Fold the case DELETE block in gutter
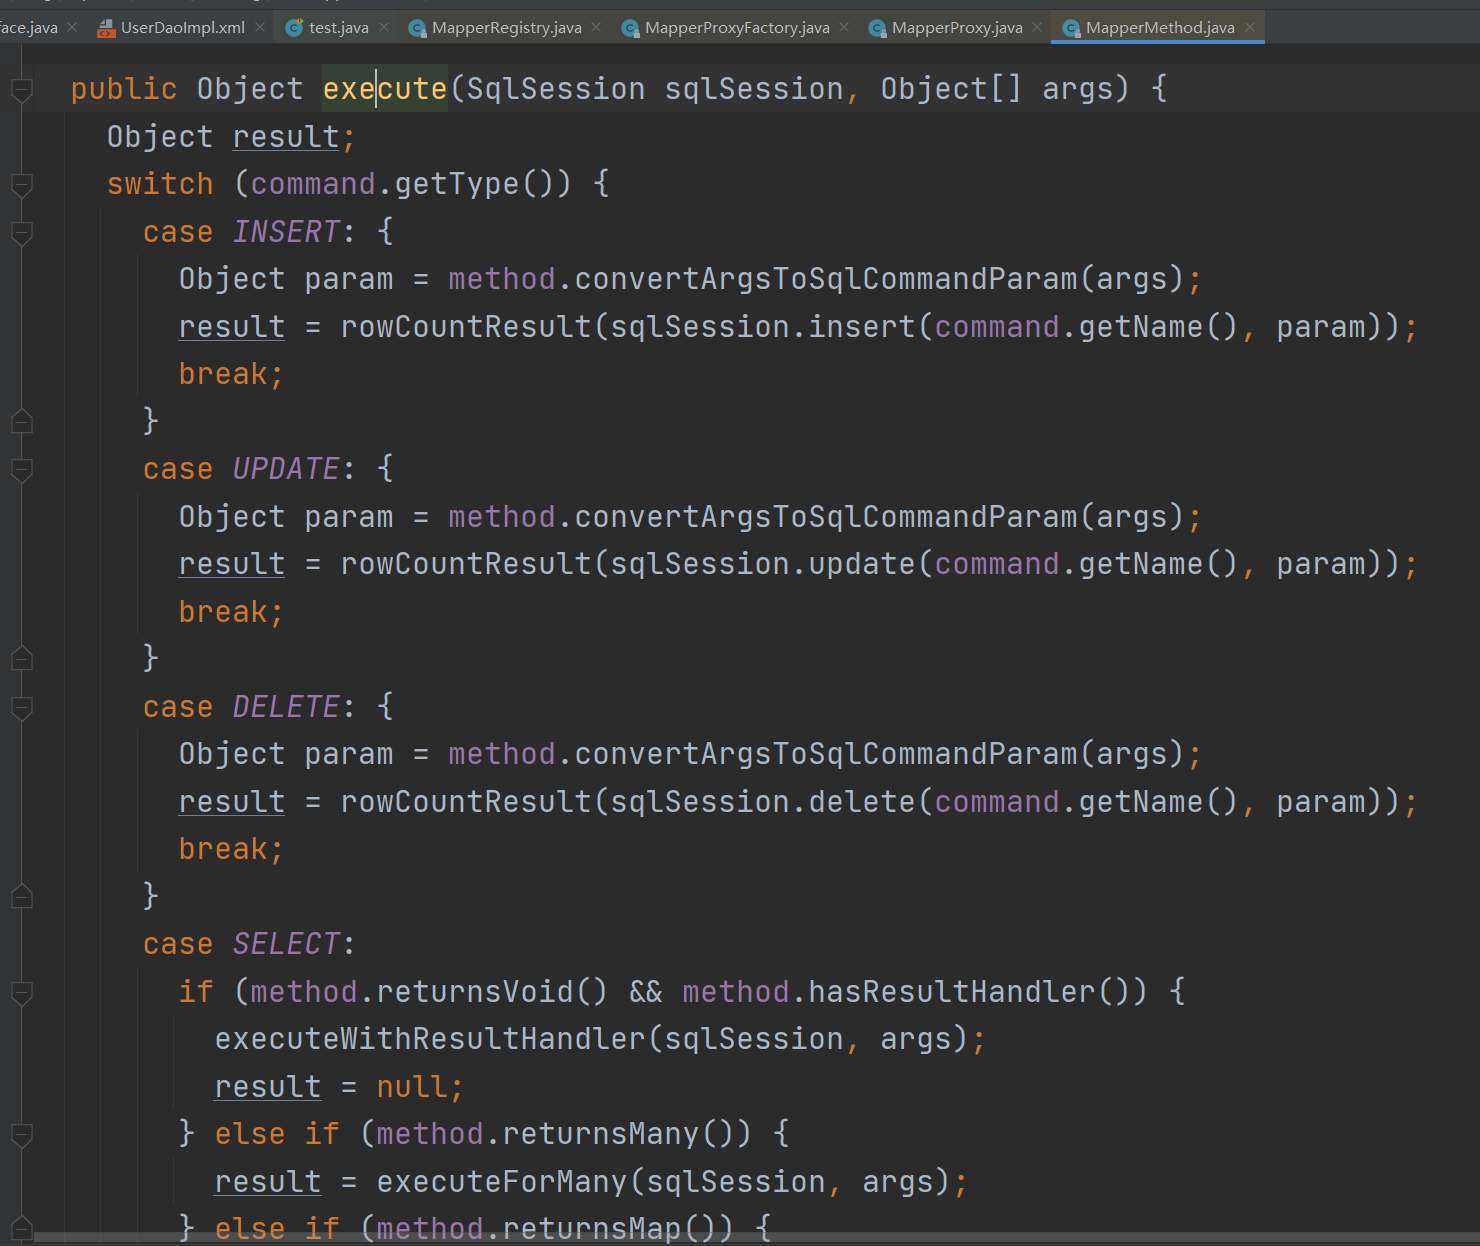Screen dimensions: 1480x1246 click(x=22, y=709)
